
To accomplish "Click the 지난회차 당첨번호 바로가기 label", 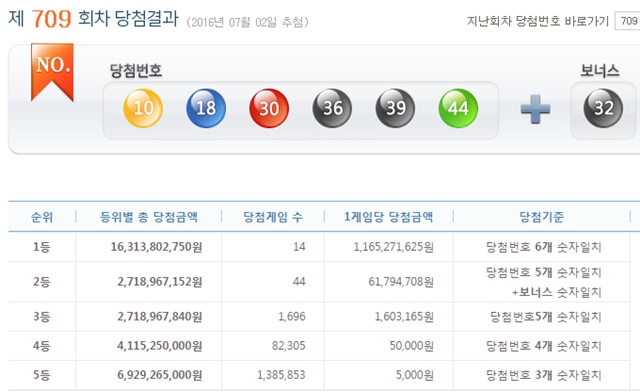I will click(x=538, y=21).
